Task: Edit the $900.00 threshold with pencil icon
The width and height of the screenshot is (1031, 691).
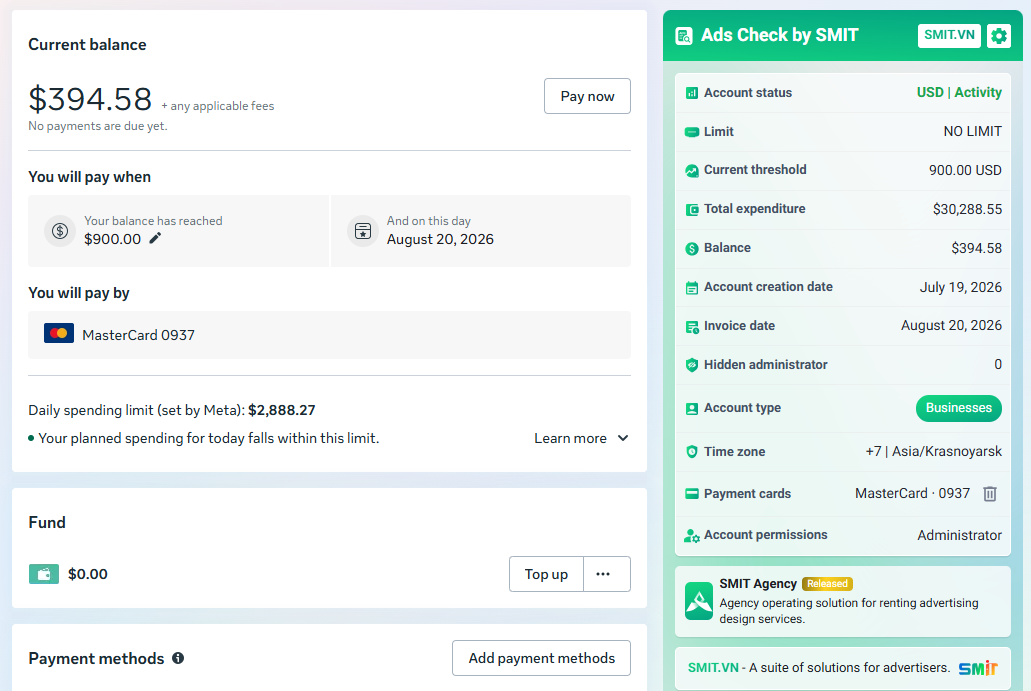Action: tap(155, 239)
